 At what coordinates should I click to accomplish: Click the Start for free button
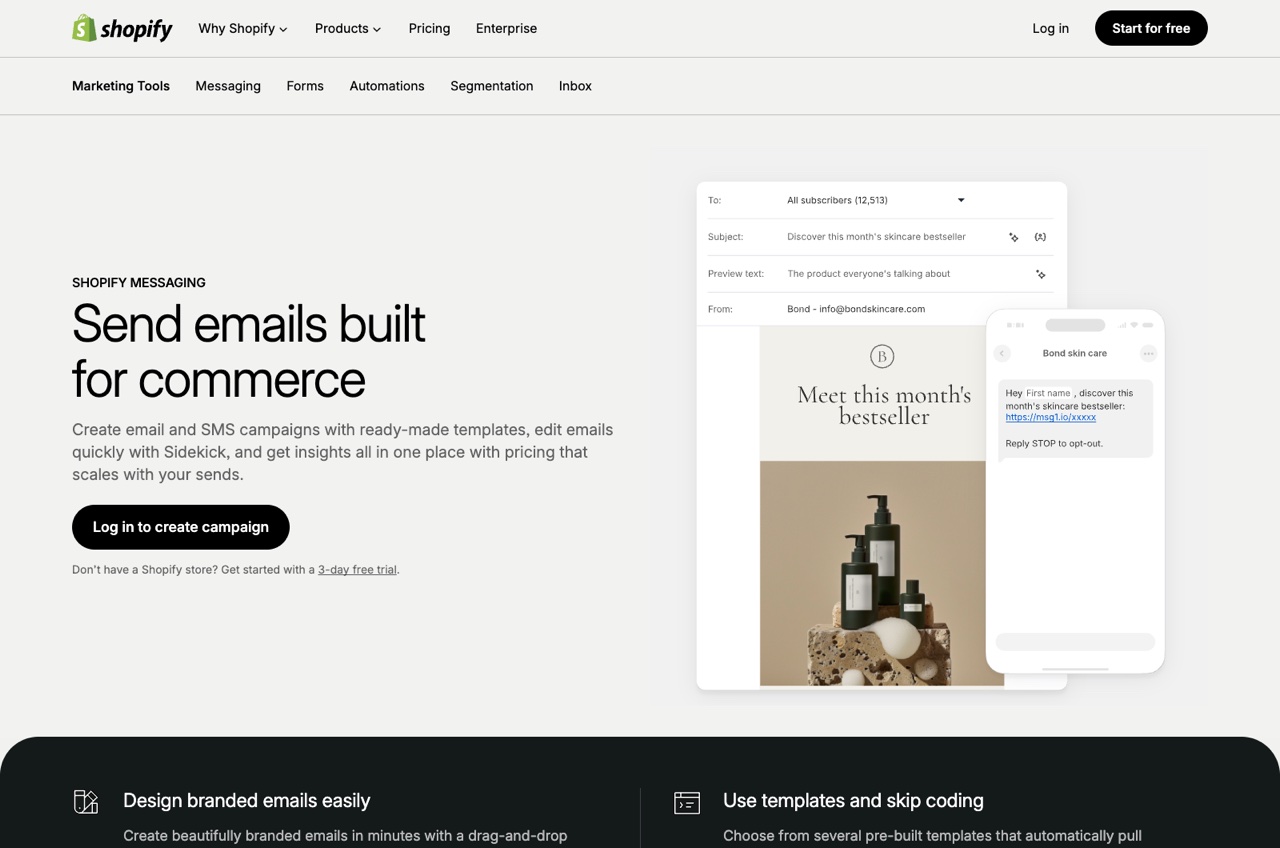[x=1151, y=28]
